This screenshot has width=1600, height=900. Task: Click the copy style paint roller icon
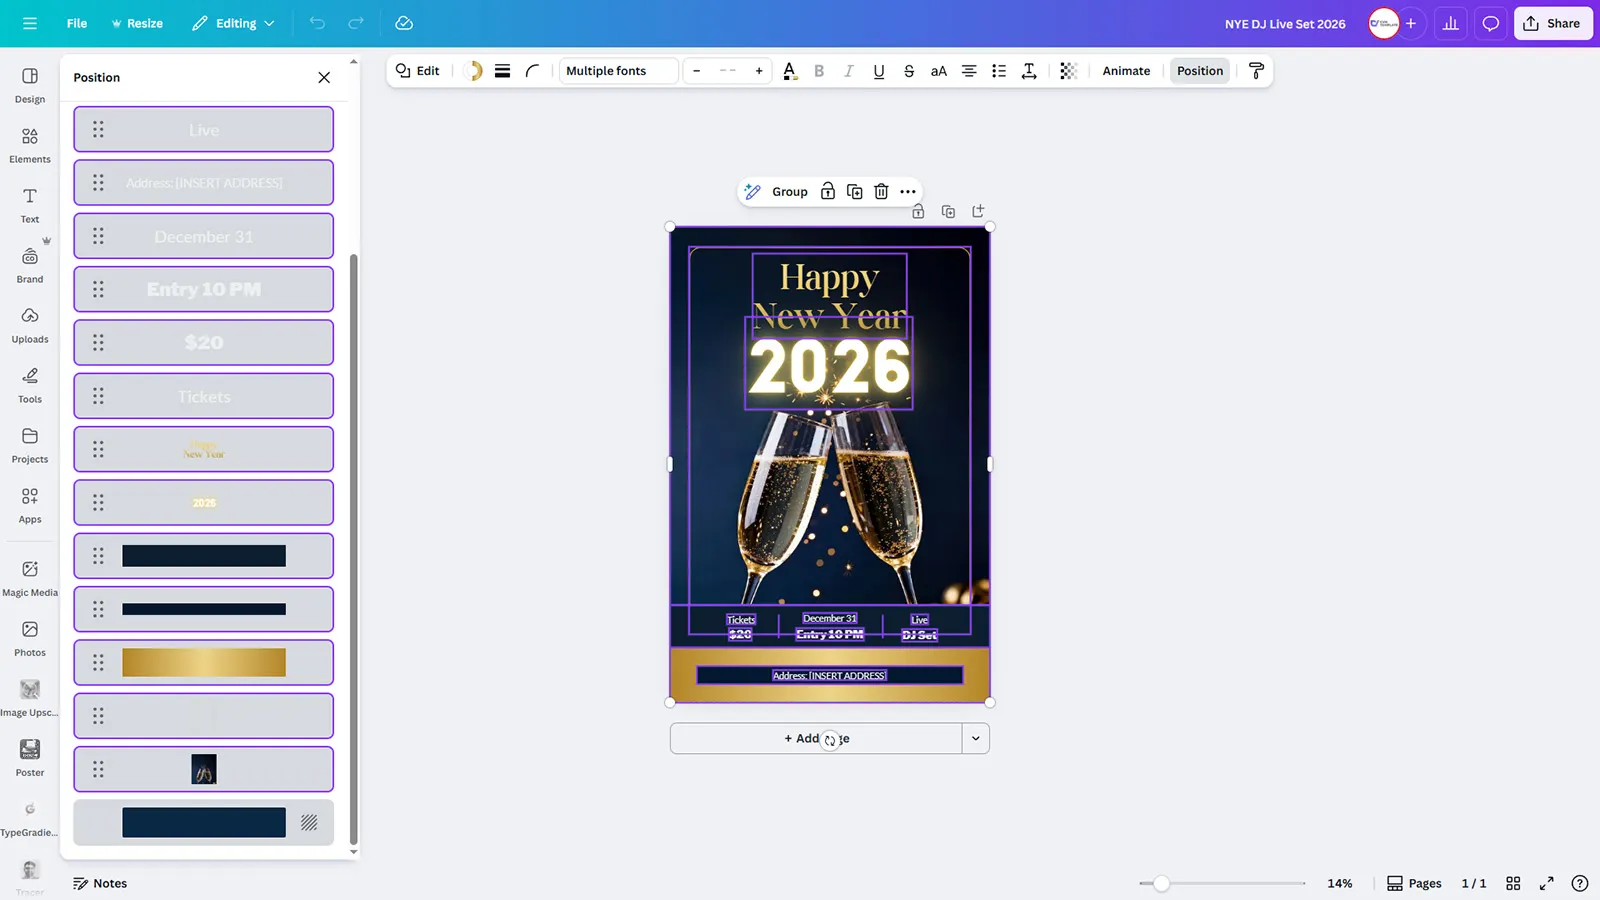coord(1256,71)
